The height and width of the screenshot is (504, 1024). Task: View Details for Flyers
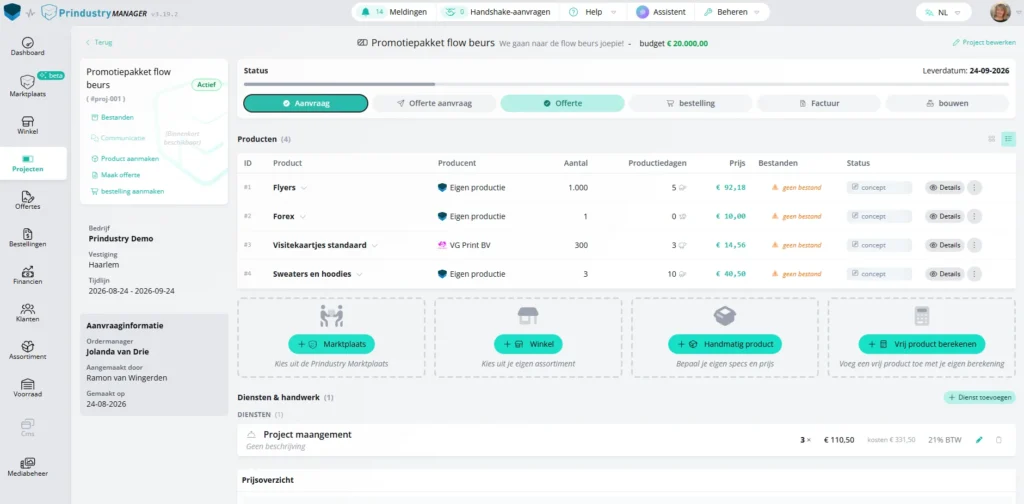(944, 187)
